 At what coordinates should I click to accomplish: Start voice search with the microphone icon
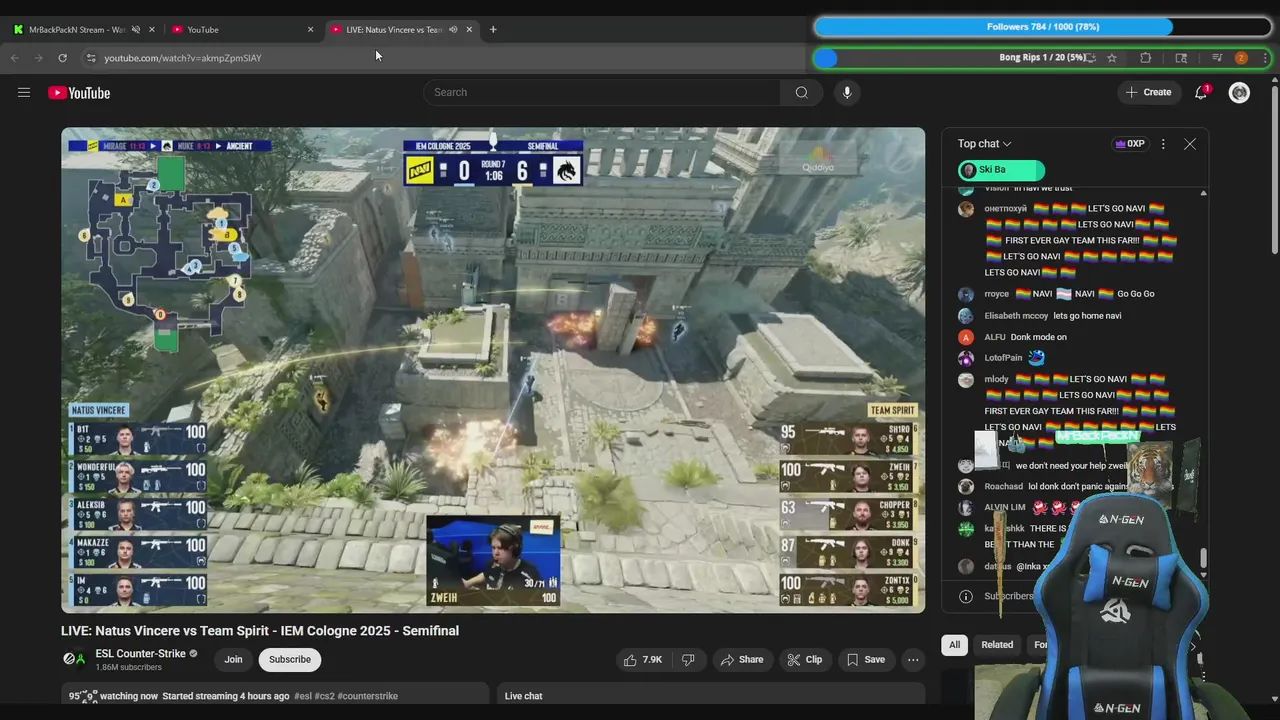click(x=847, y=92)
